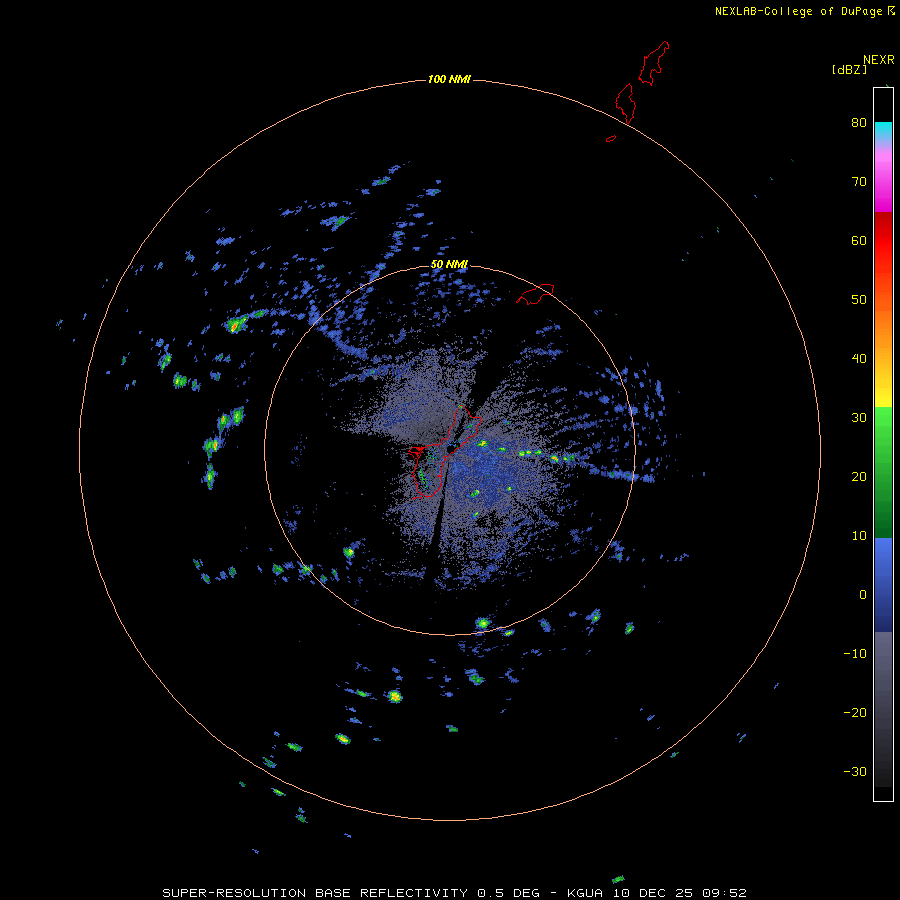Click the -10 value on the dBZ scale

pyautogui.click(x=855, y=653)
